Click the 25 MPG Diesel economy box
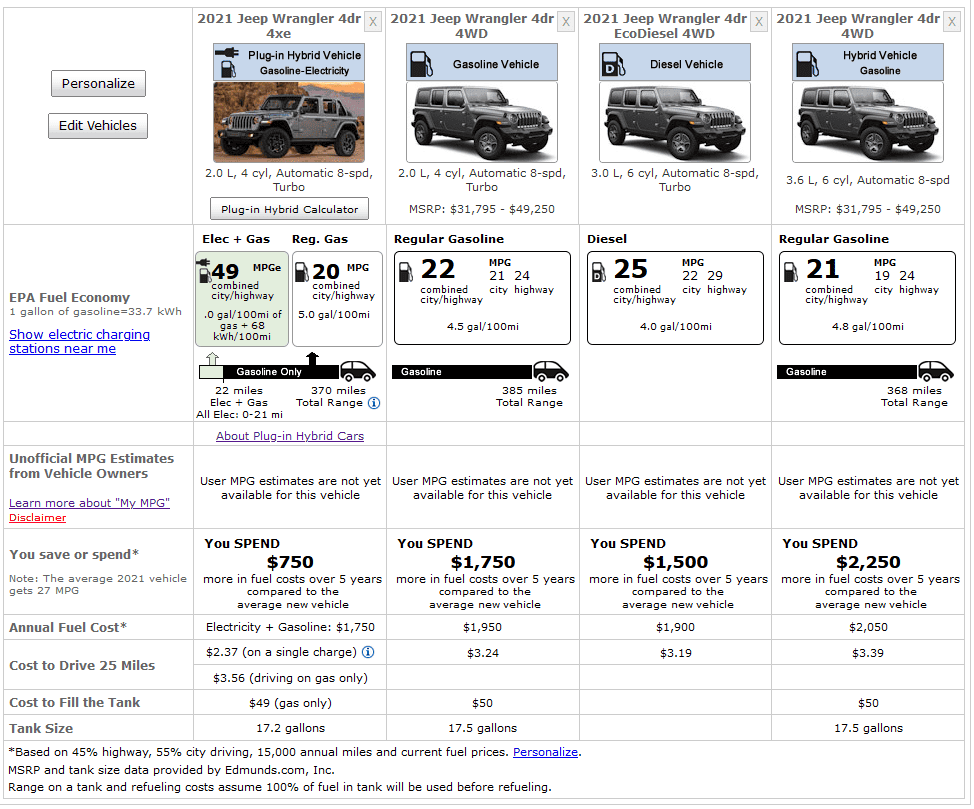Screen dimensions: 974x809 [x=675, y=298]
